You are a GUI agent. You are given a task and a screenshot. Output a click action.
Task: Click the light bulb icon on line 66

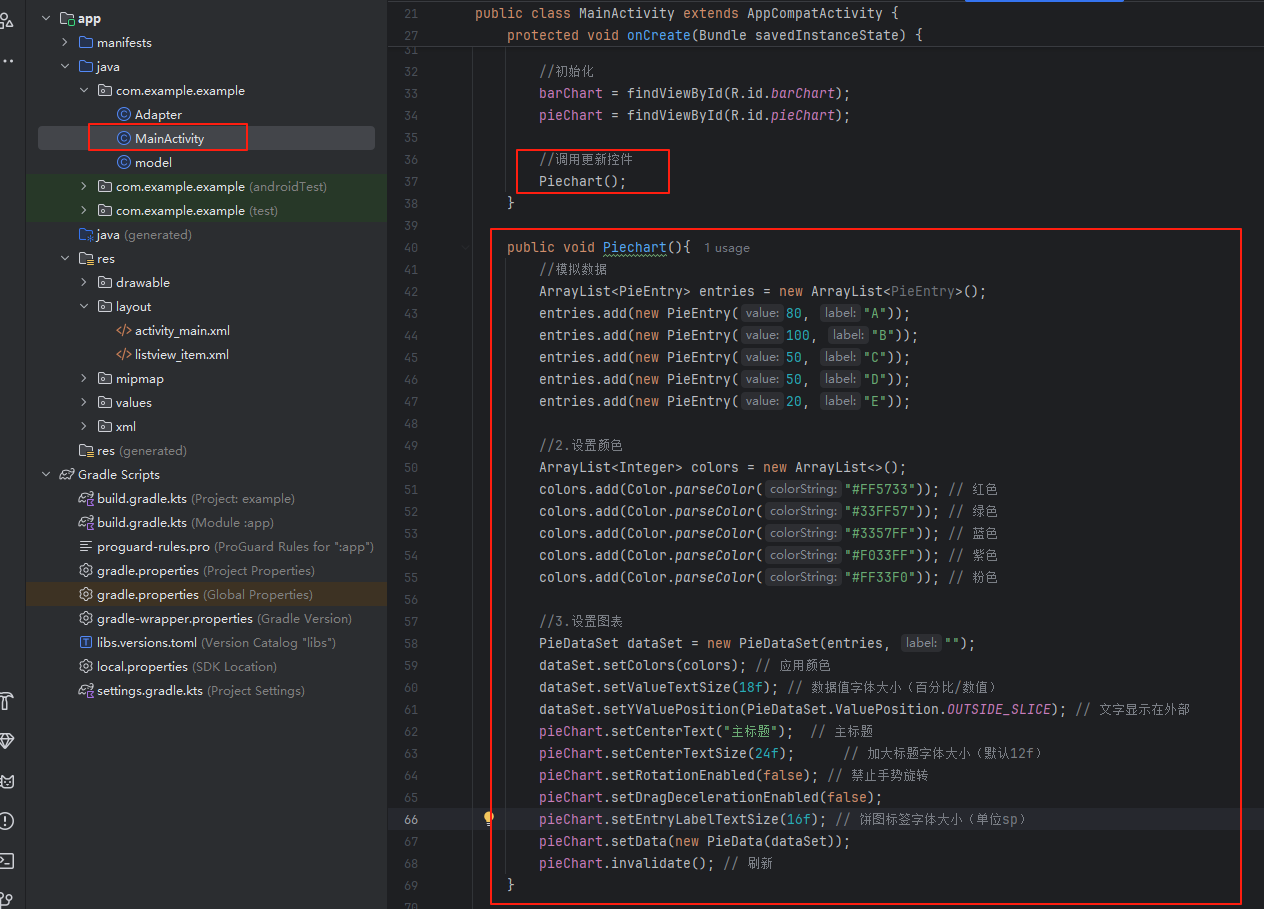coord(489,819)
